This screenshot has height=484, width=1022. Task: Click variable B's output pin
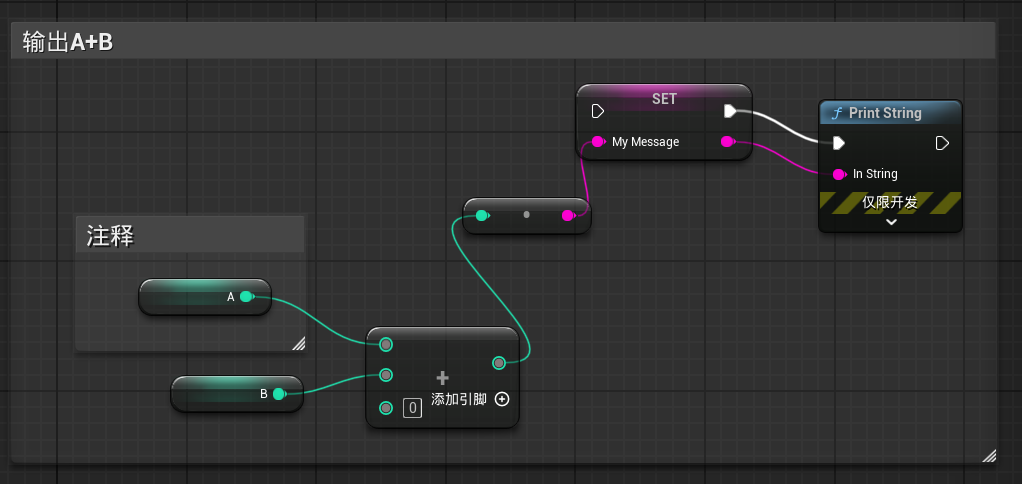[279, 394]
